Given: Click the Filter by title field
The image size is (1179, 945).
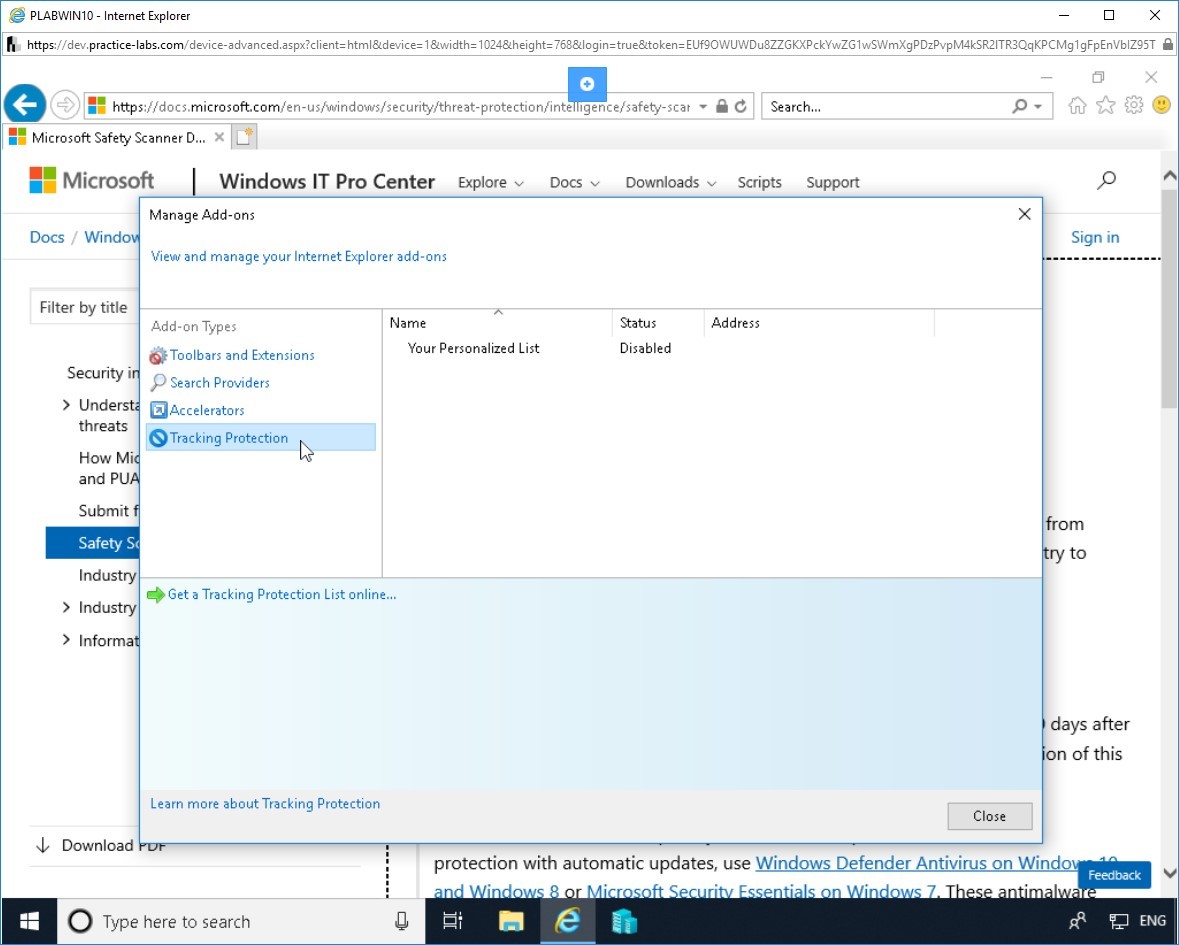Looking at the screenshot, I should click(x=85, y=307).
